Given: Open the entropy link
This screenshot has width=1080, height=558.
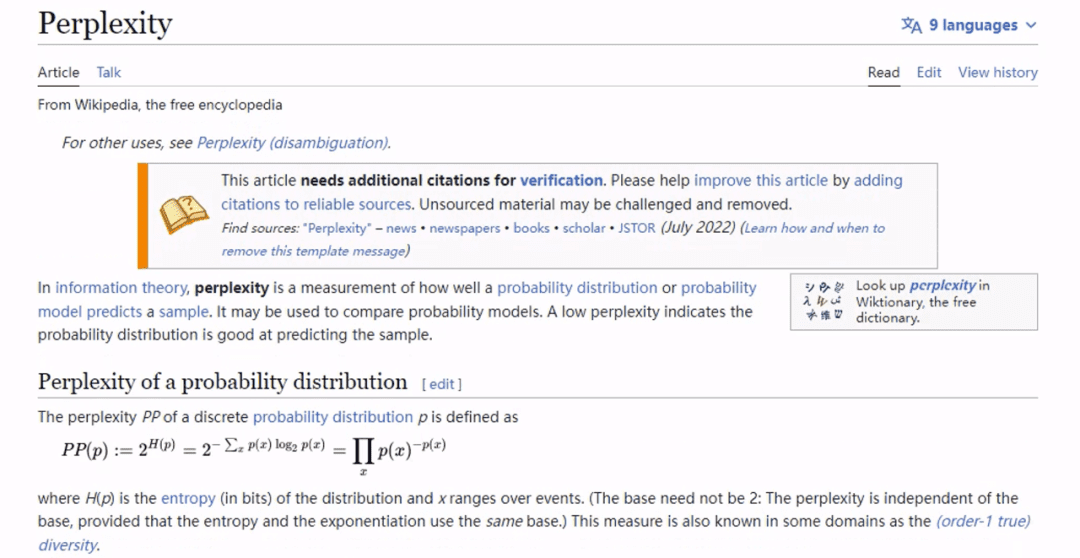Looking at the screenshot, I should 188,498.
